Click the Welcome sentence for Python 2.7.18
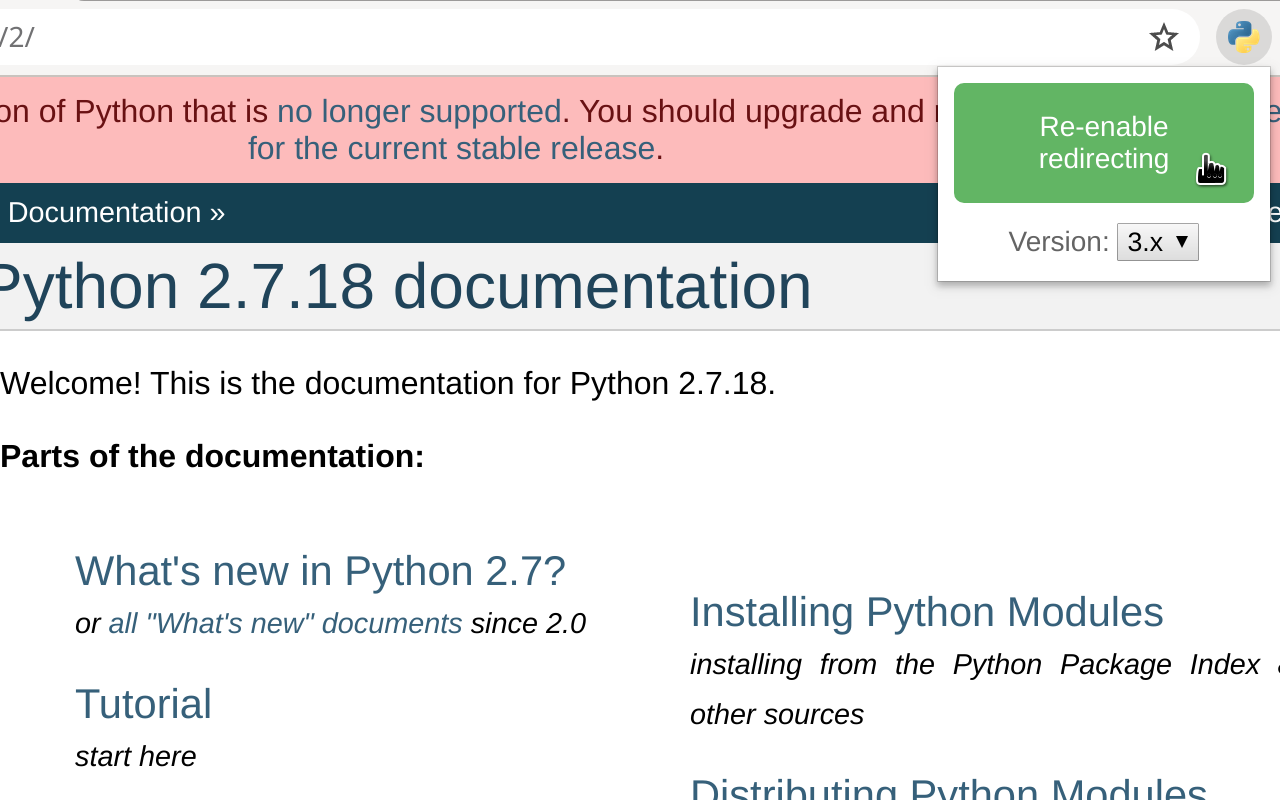1280x800 pixels. pos(388,383)
